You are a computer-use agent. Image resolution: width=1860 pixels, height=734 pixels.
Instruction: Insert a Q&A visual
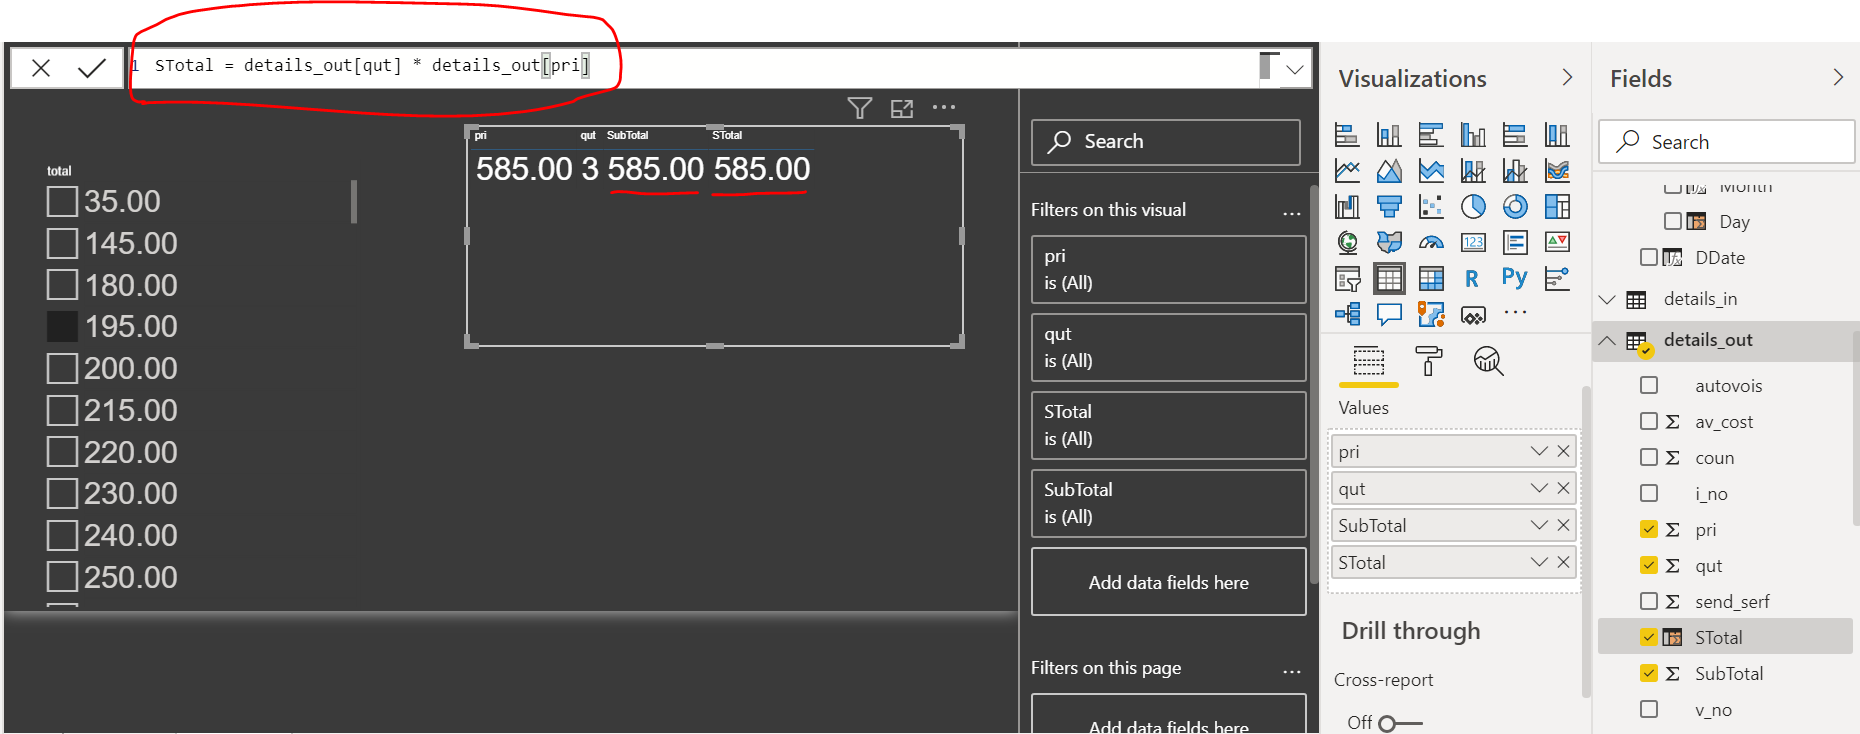(x=1389, y=314)
